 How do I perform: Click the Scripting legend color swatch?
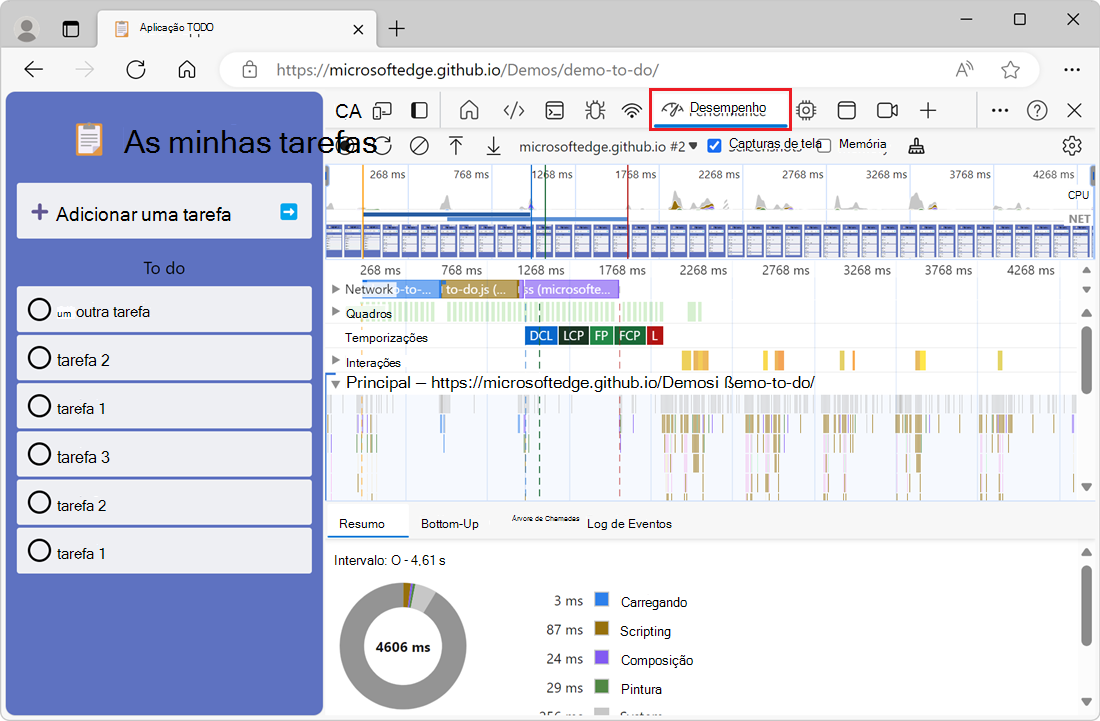click(x=601, y=628)
